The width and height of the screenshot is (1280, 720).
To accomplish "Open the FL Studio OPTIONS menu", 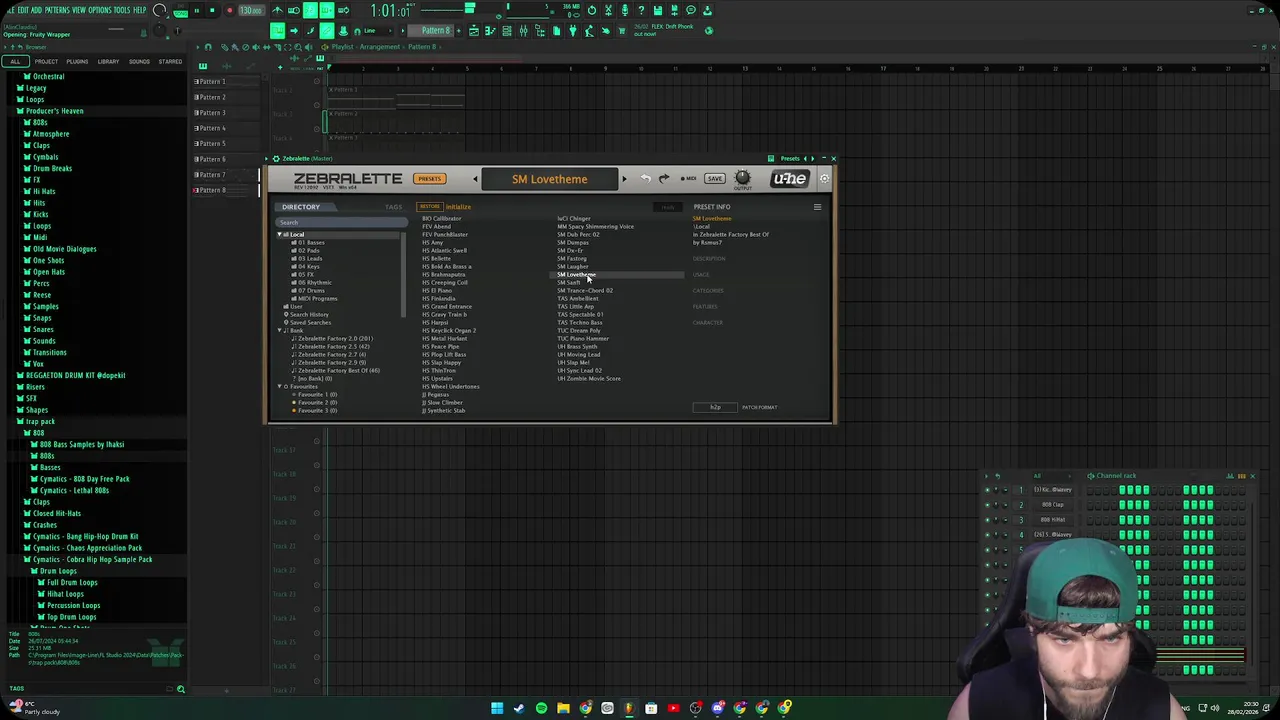I will click(x=100, y=10).
